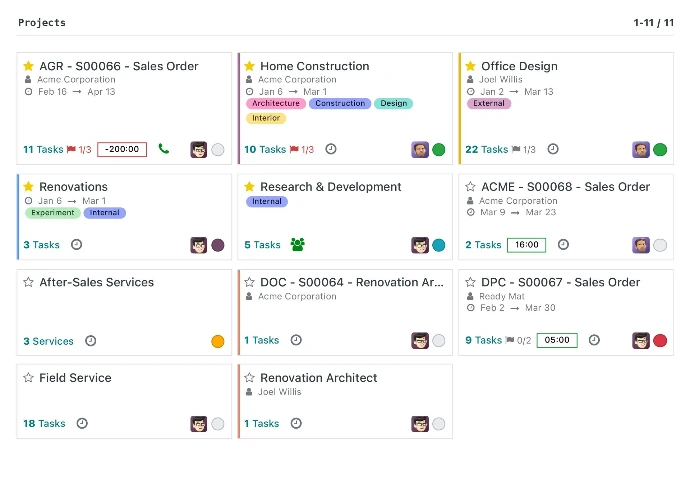Open status selector on Office Design green dot

point(660,150)
